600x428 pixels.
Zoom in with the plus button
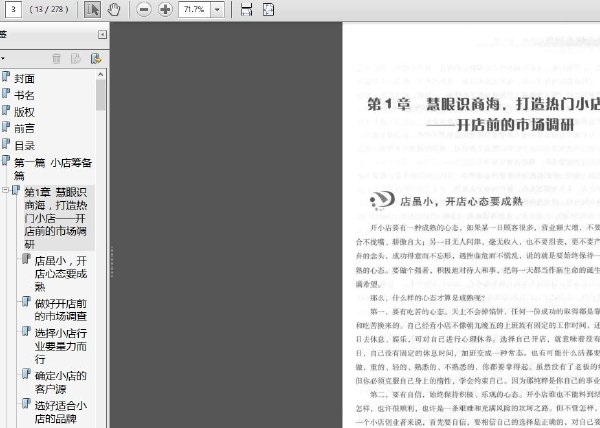(165, 9)
